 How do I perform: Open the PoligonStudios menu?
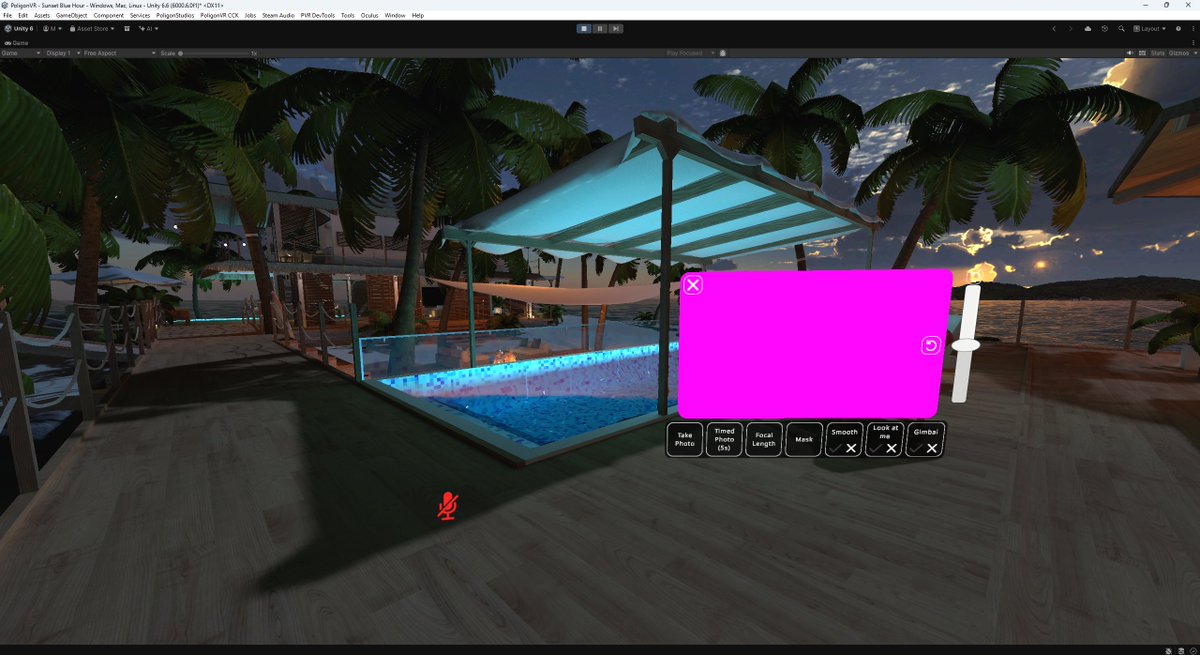[x=175, y=16]
